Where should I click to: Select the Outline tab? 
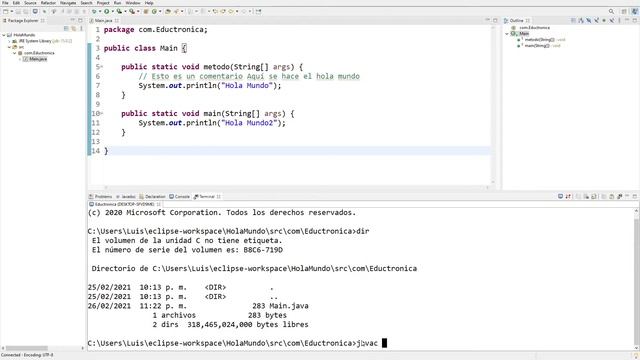(516, 20)
